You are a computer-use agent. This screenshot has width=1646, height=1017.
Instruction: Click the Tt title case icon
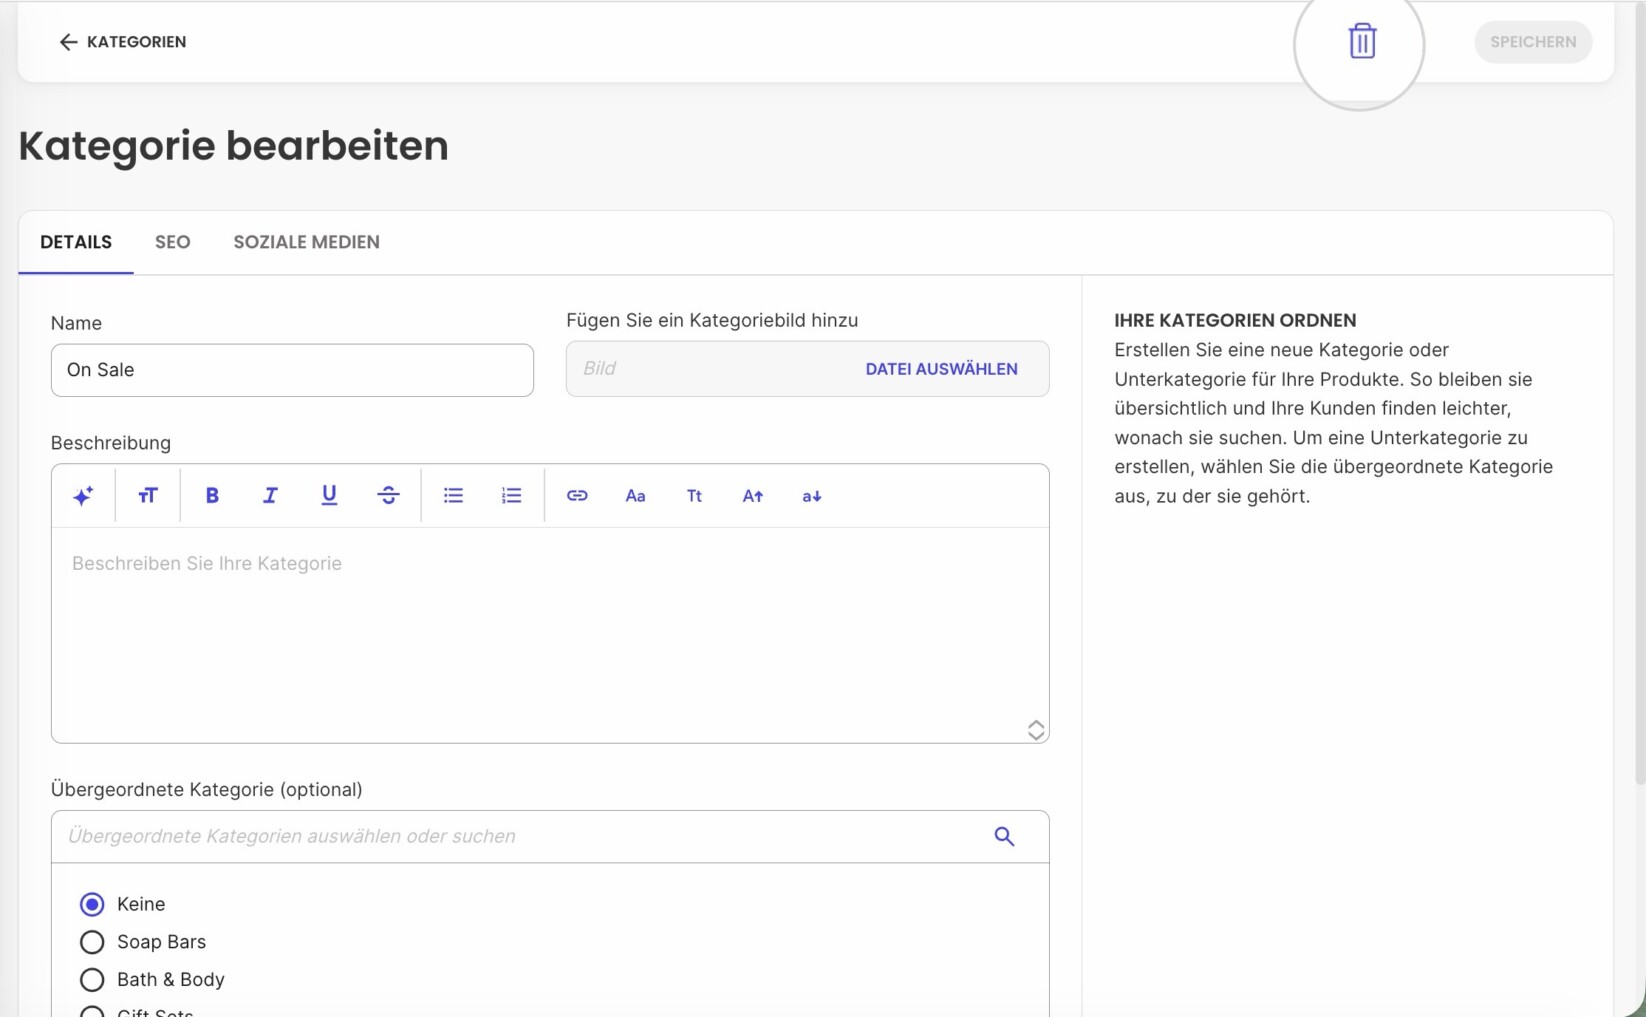(x=694, y=496)
